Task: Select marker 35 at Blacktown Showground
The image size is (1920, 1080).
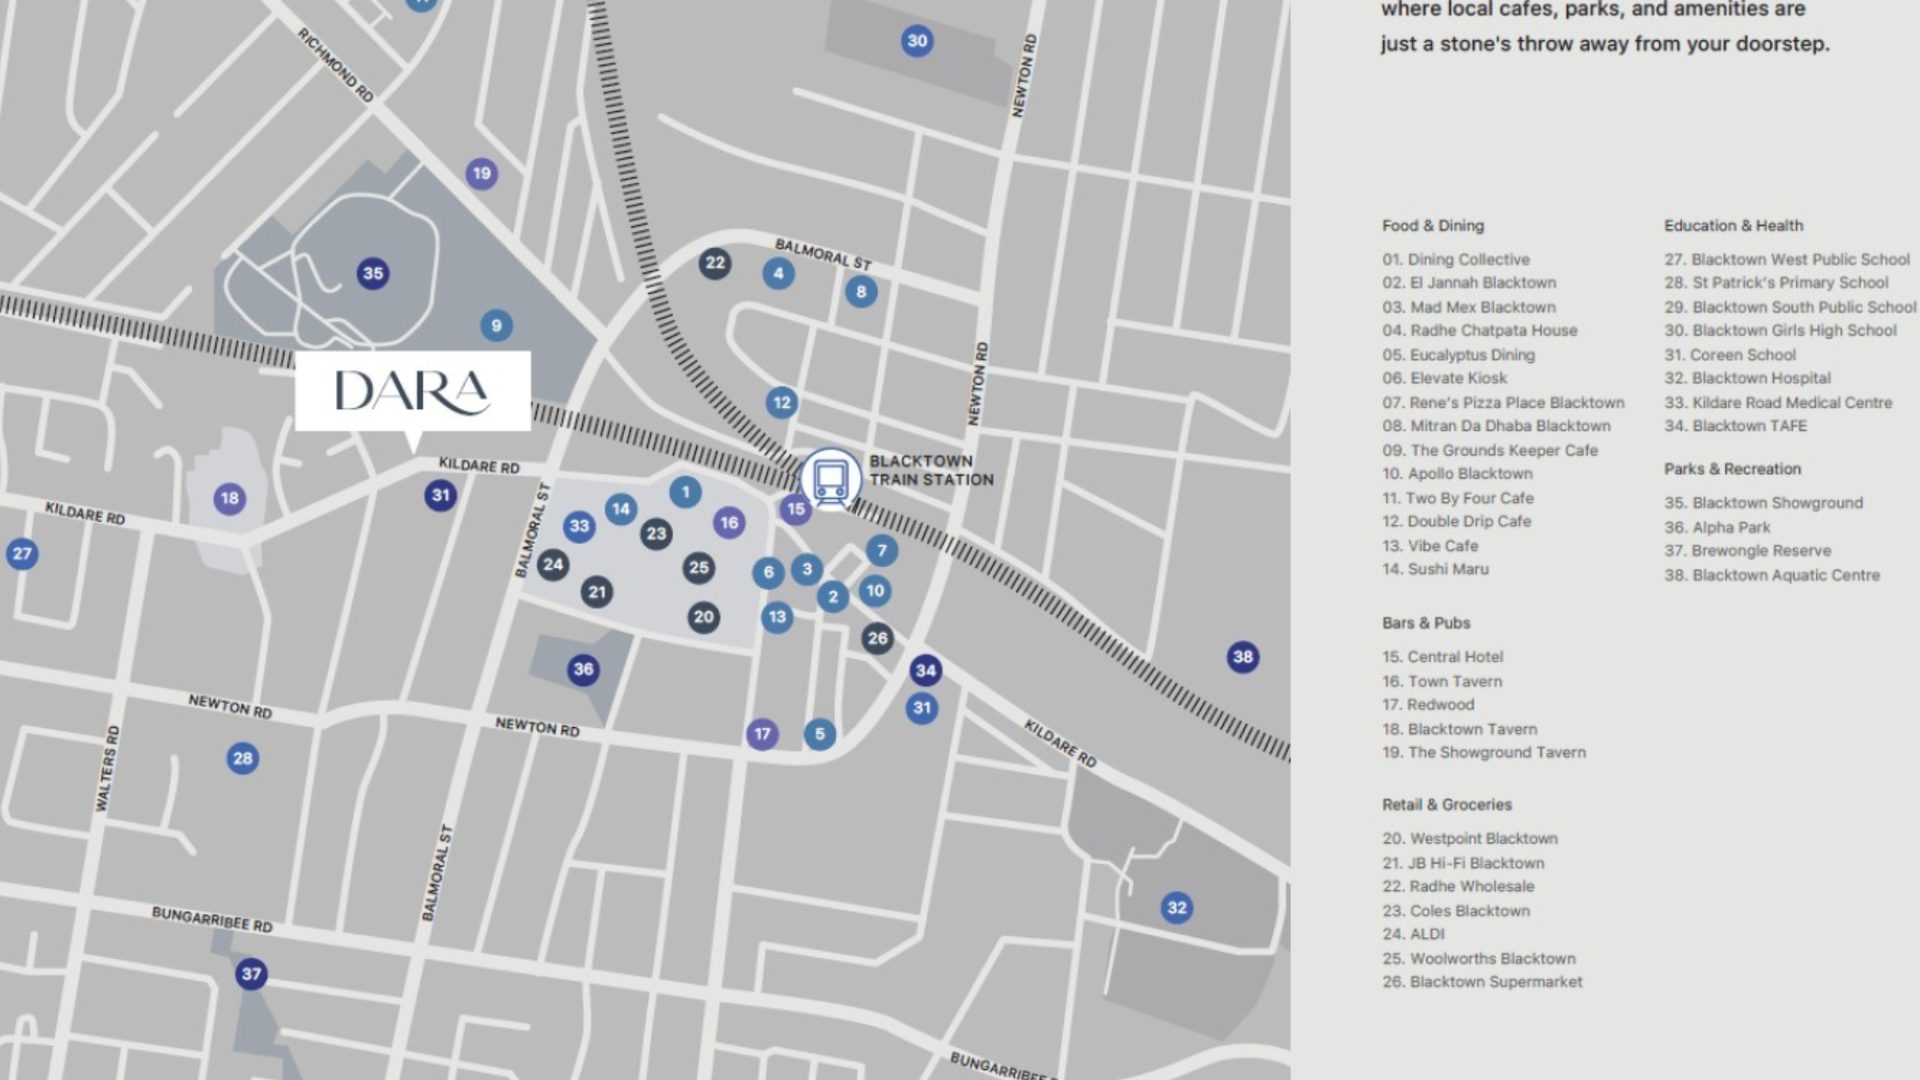Action: [x=373, y=273]
